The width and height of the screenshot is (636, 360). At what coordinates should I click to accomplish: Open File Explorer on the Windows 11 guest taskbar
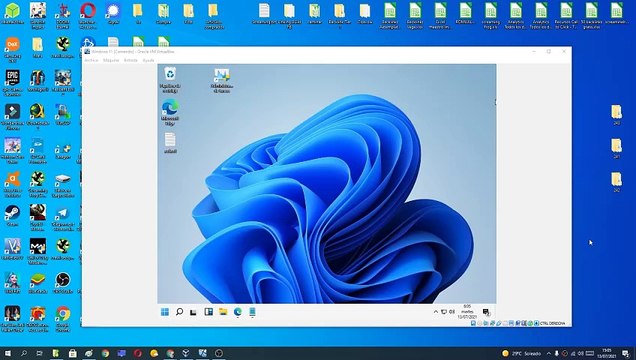click(223, 311)
